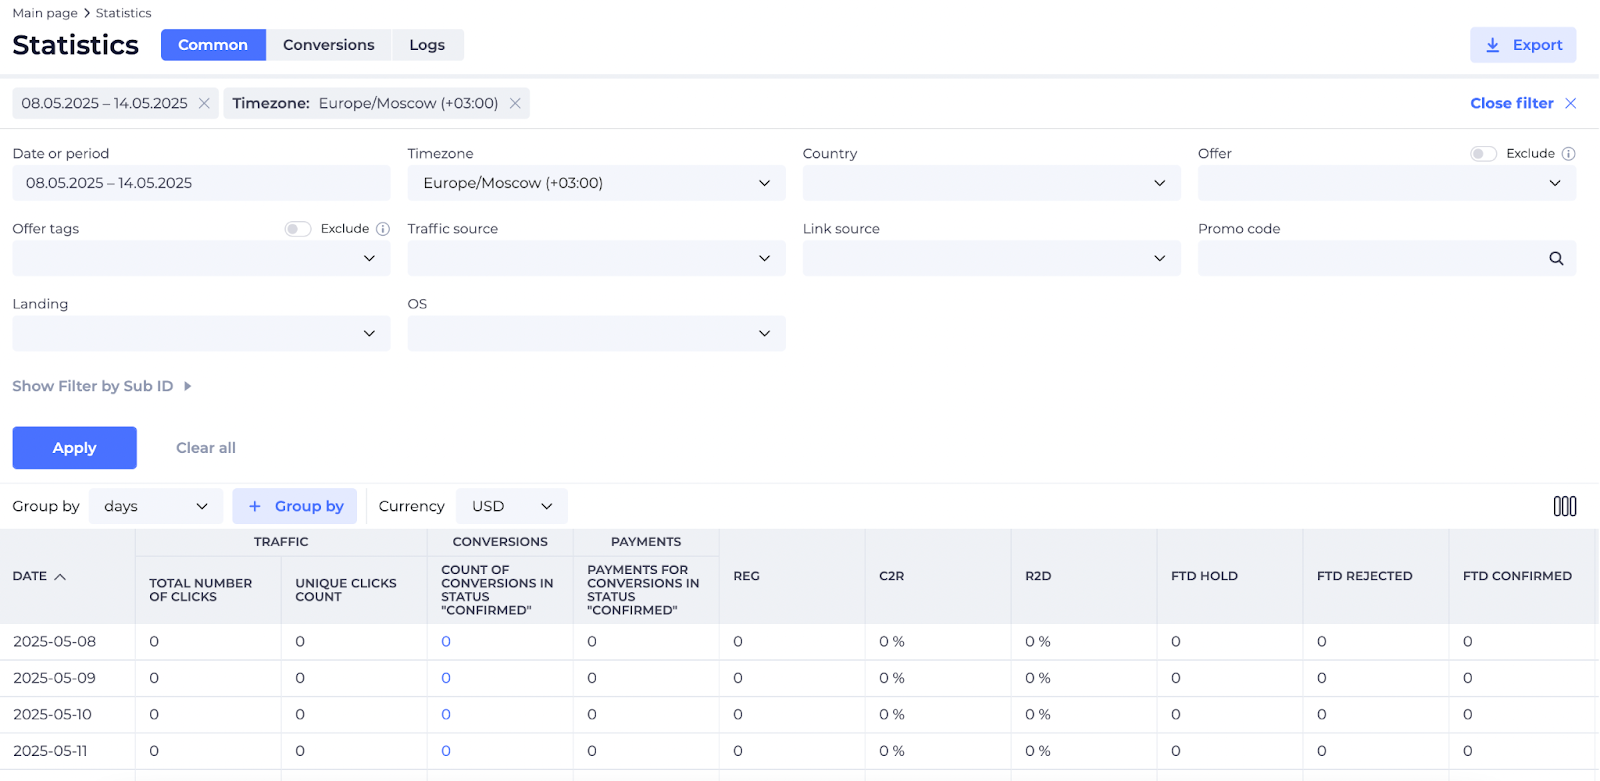This screenshot has height=781, width=1600.
Task: Click the PAYMENTS FOR CONVERSIONS column header
Action: pos(644,590)
